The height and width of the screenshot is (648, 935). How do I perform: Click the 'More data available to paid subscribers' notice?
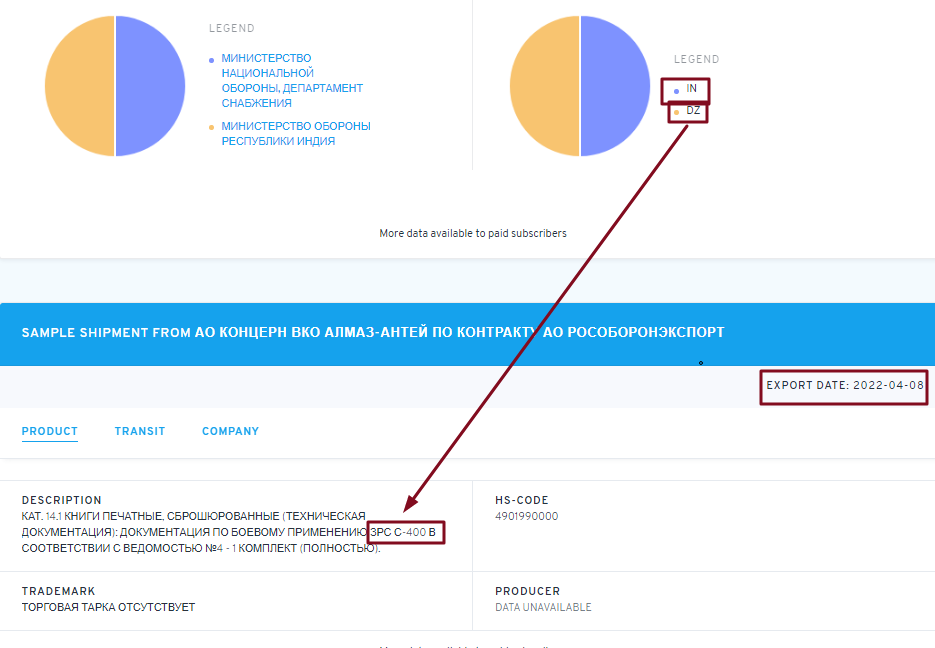pos(473,233)
